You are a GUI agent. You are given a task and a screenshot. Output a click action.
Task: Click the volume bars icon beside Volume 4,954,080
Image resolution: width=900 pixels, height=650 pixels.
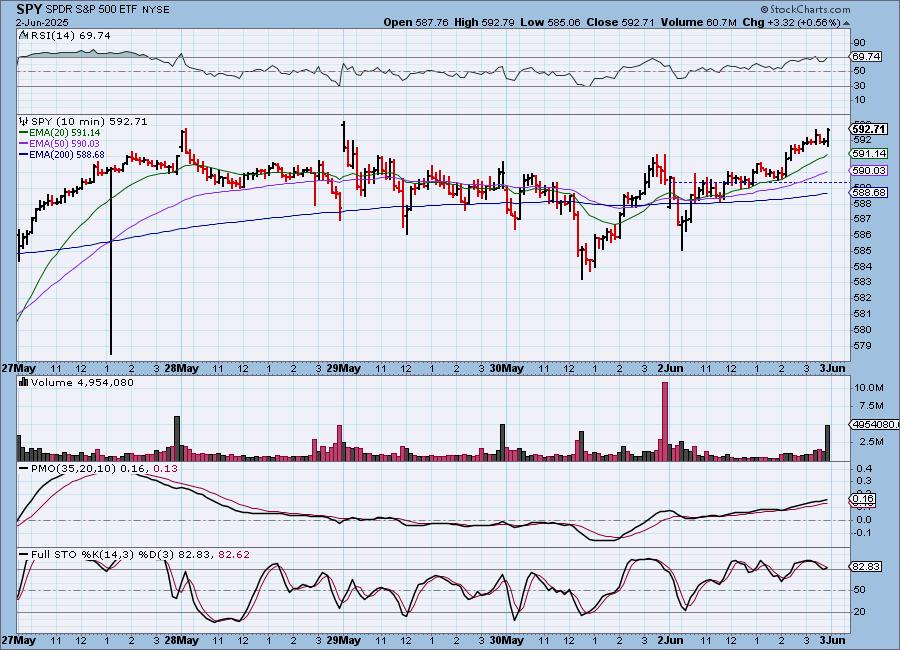[24, 382]
